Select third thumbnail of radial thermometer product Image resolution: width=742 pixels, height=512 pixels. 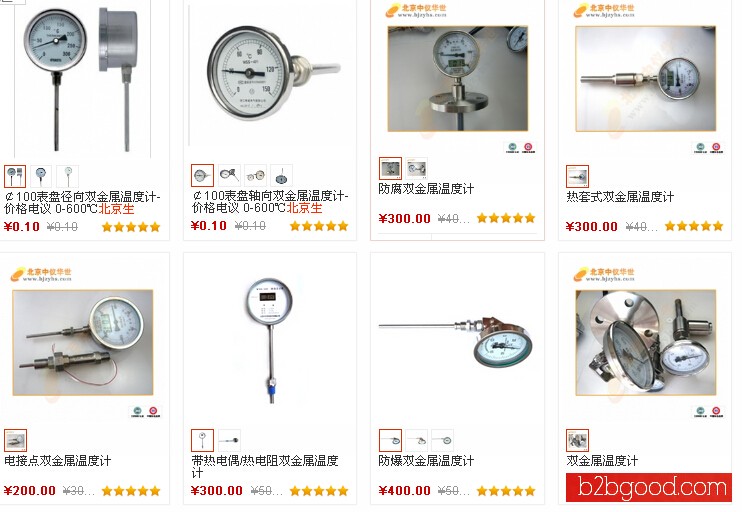point(68,176)
